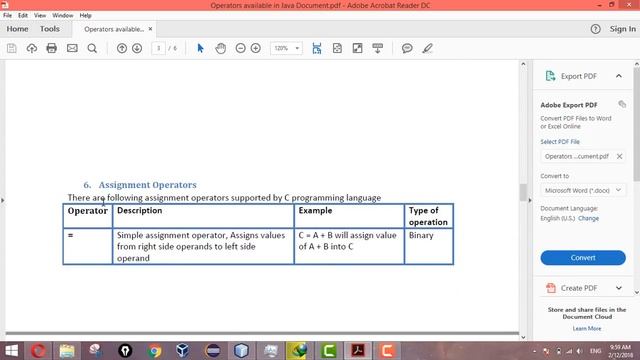This screenshot has height=360, width=640.
Task: Click the taskbar clock showing 9:59 AM
Action: click(x=620, y=351)
